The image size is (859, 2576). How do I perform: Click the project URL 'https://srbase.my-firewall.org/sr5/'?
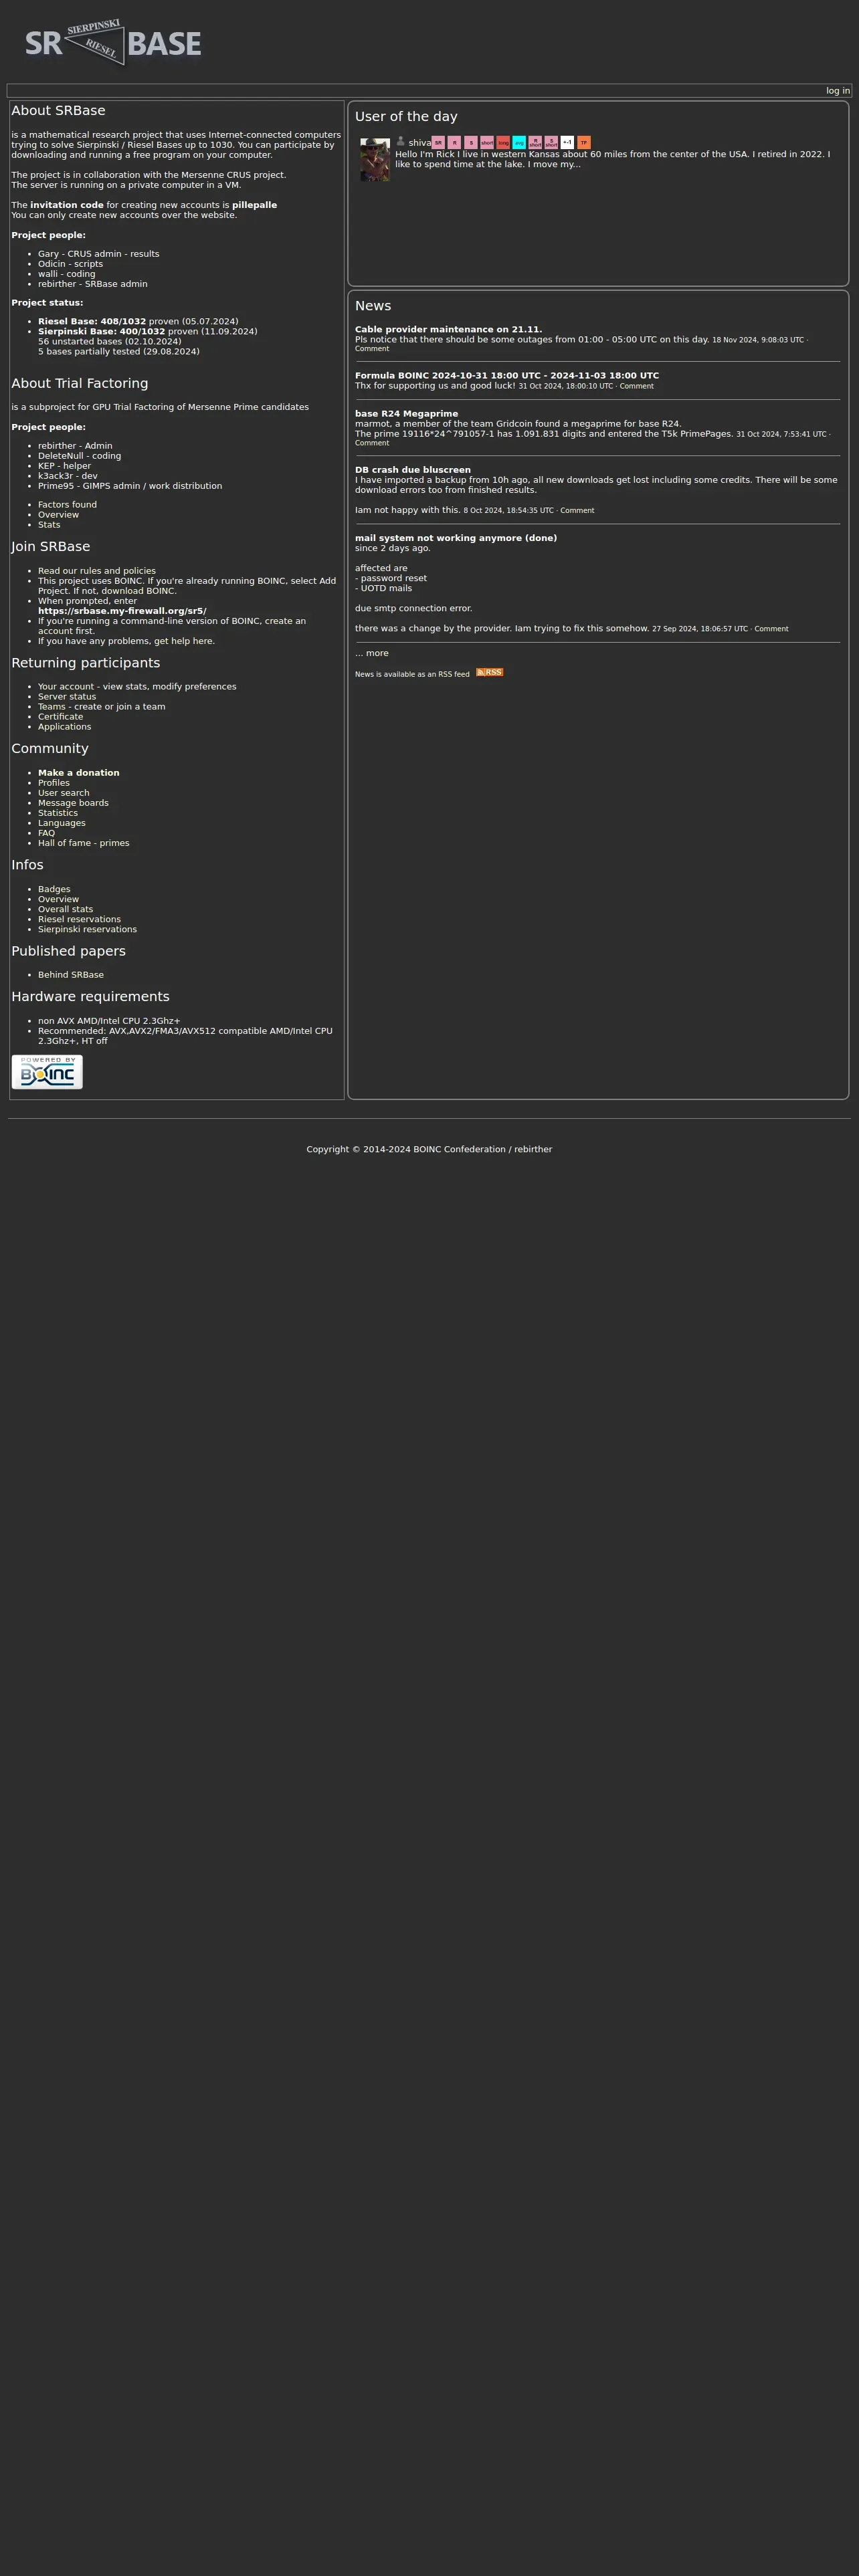pos(122,611)
